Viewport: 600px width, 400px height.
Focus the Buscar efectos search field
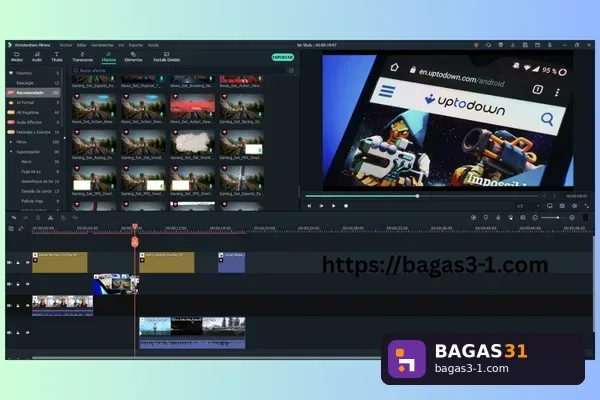pos(178,70)
